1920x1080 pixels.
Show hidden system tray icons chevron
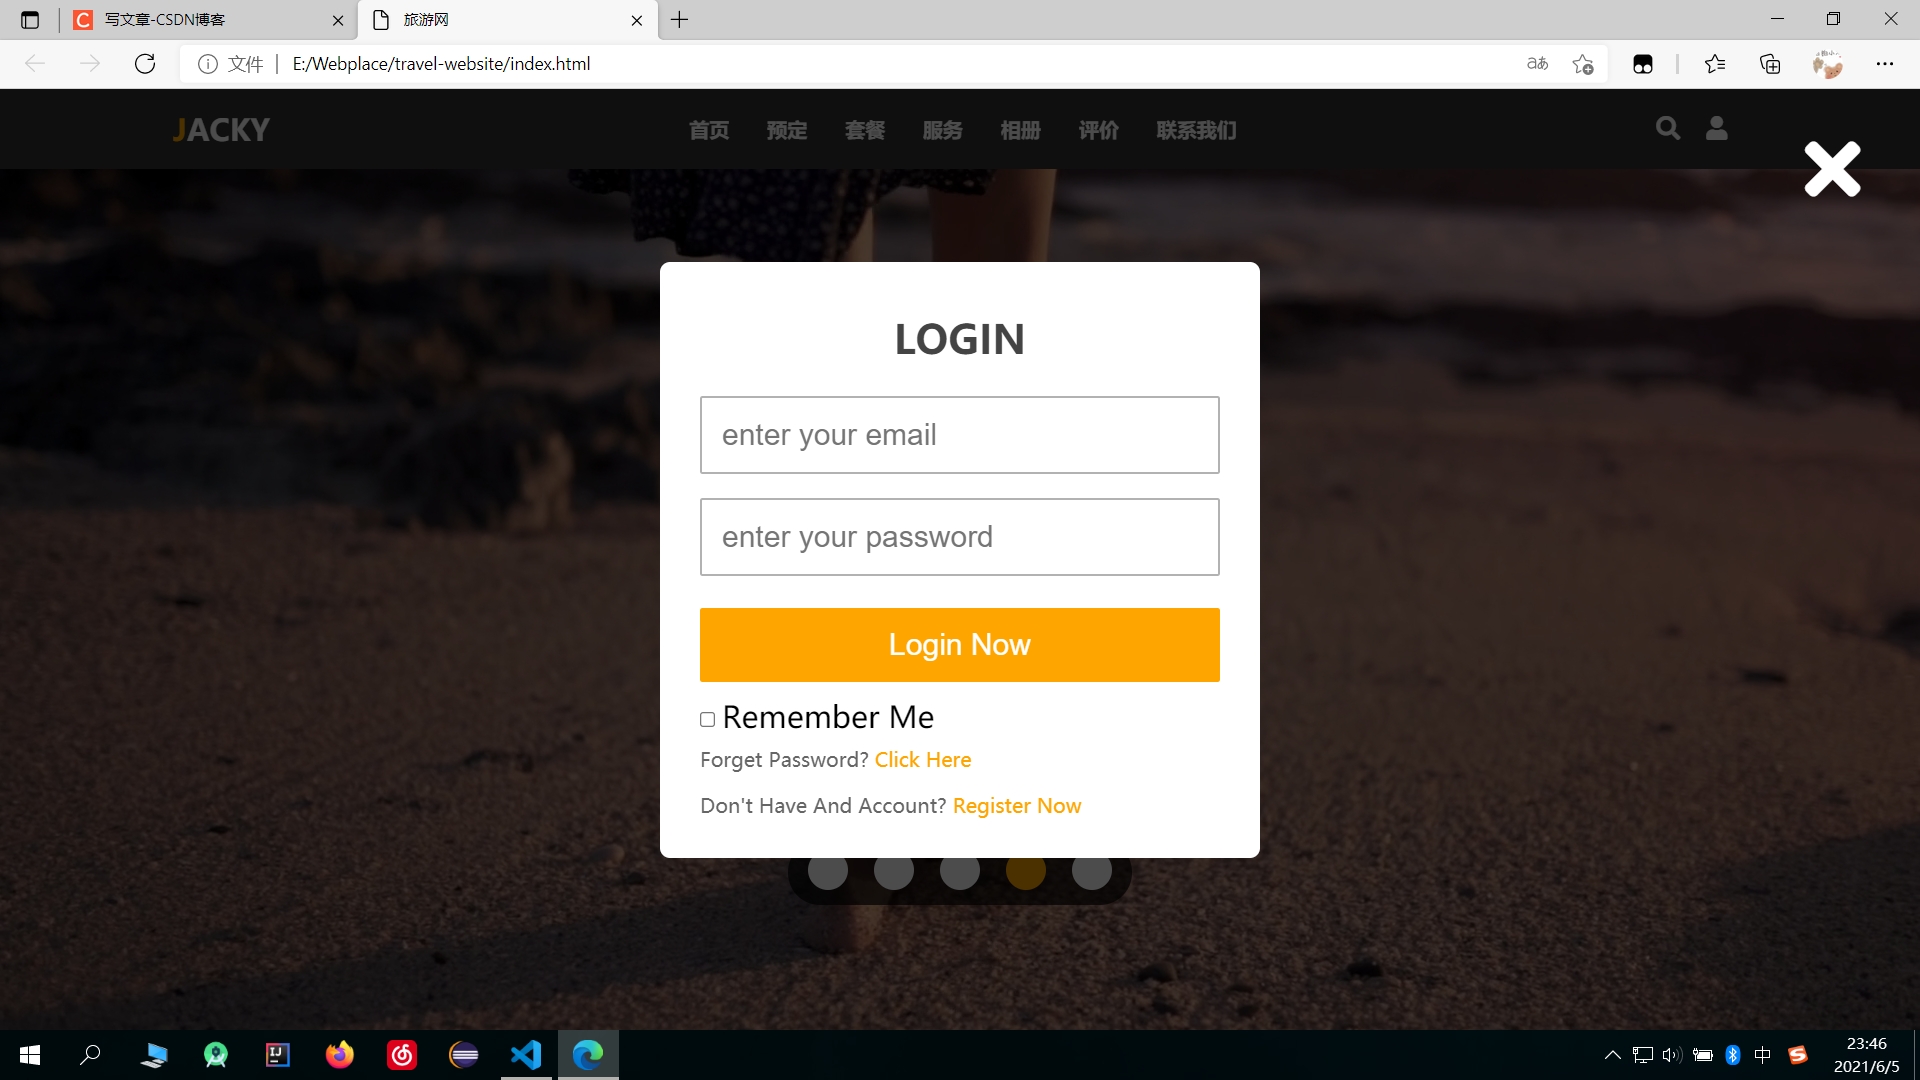point(1612,1054)
